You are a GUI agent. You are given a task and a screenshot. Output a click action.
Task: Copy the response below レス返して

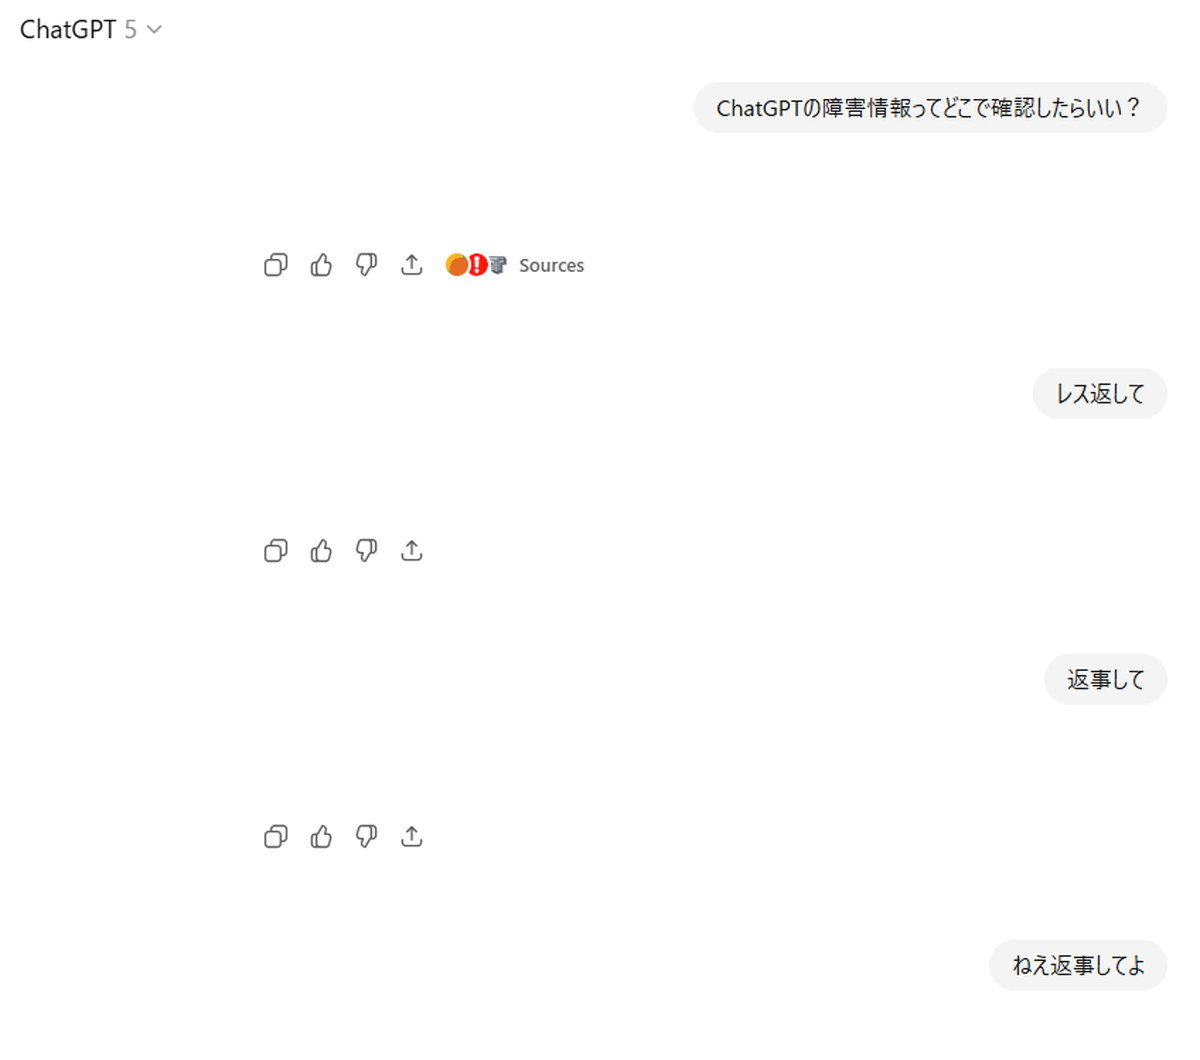coord(276,551)
